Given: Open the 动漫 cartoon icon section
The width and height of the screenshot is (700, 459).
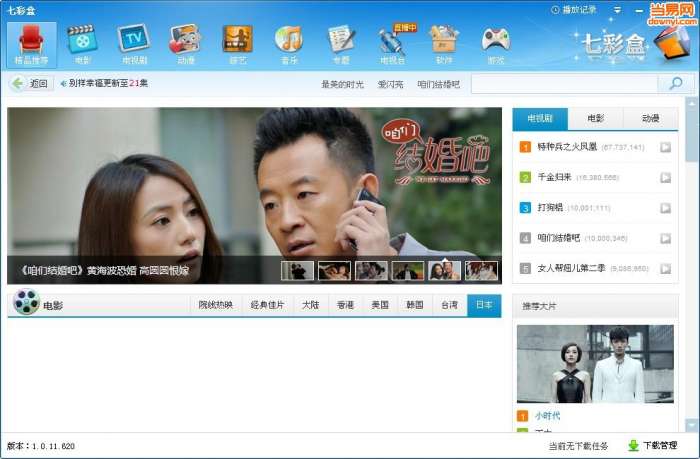Looking at the screenshot, I should 186,45.
